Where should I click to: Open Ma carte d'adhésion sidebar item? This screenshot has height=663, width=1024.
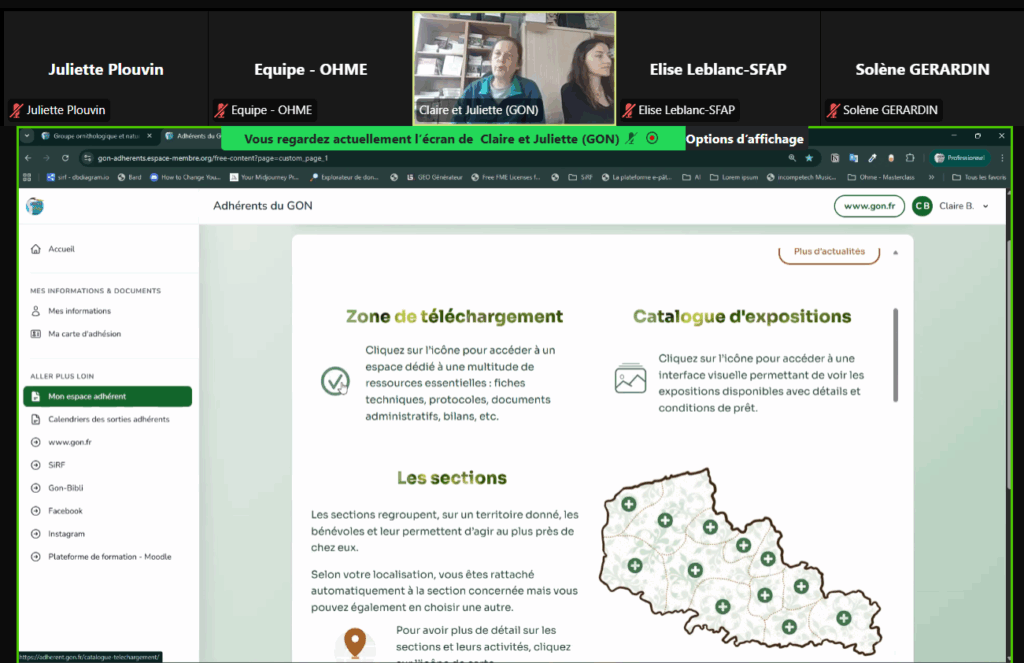pos(84,334)
